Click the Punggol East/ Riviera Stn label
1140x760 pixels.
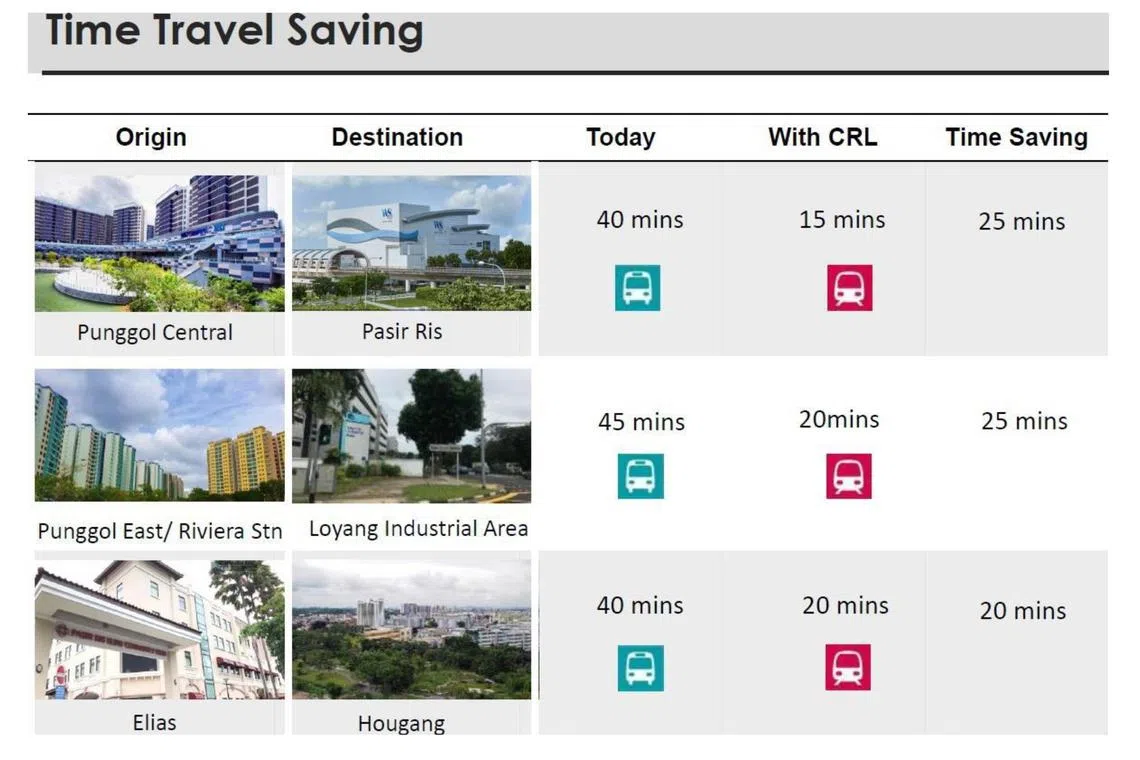[160, 531]
